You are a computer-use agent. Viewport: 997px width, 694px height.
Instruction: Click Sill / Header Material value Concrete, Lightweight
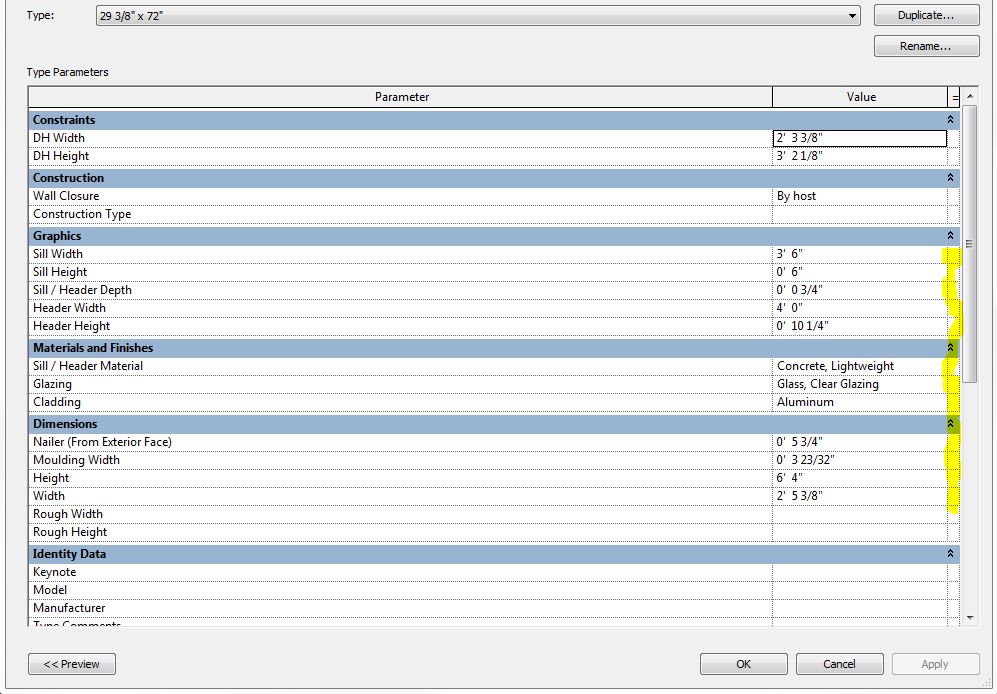860,366
